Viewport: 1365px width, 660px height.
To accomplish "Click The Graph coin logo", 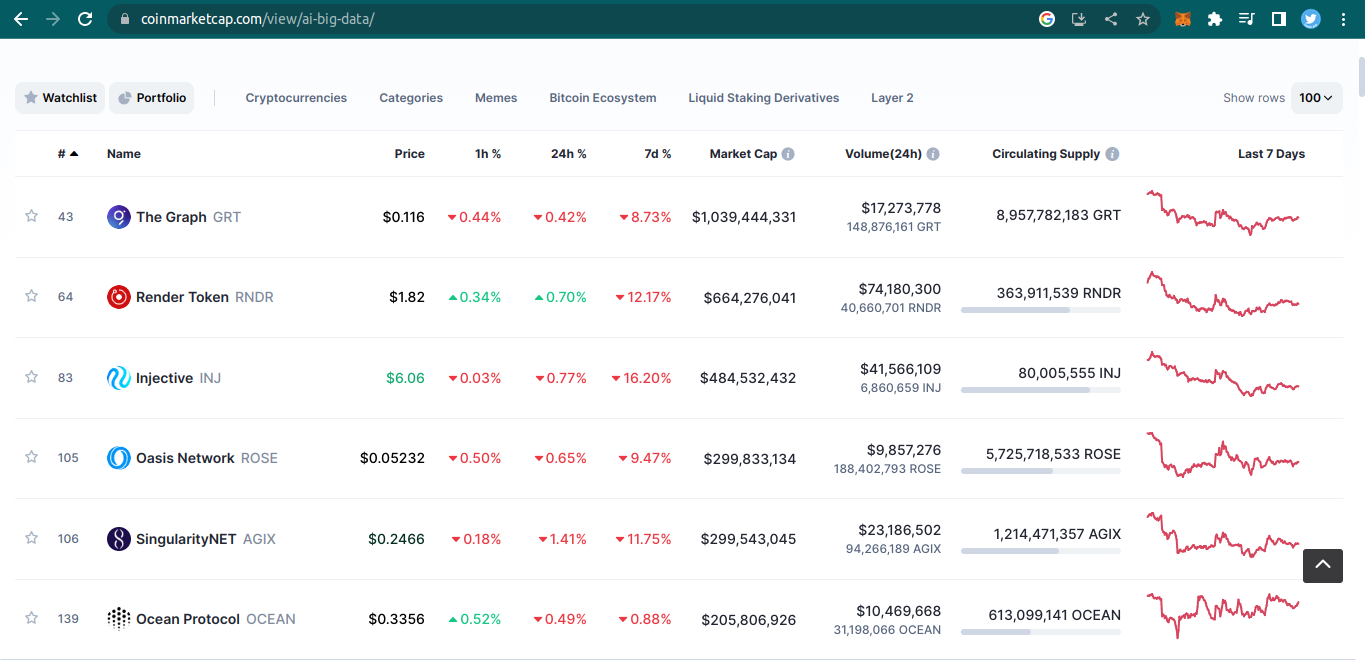I will (119, 217).
